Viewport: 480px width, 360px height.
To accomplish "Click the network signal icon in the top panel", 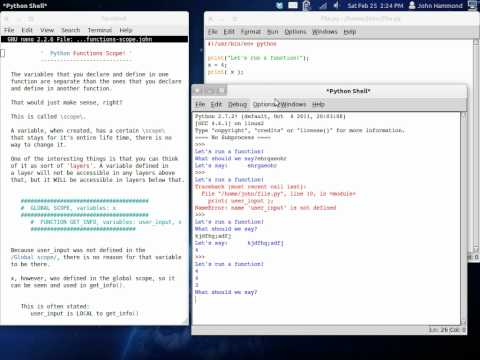I will [323, 5].
